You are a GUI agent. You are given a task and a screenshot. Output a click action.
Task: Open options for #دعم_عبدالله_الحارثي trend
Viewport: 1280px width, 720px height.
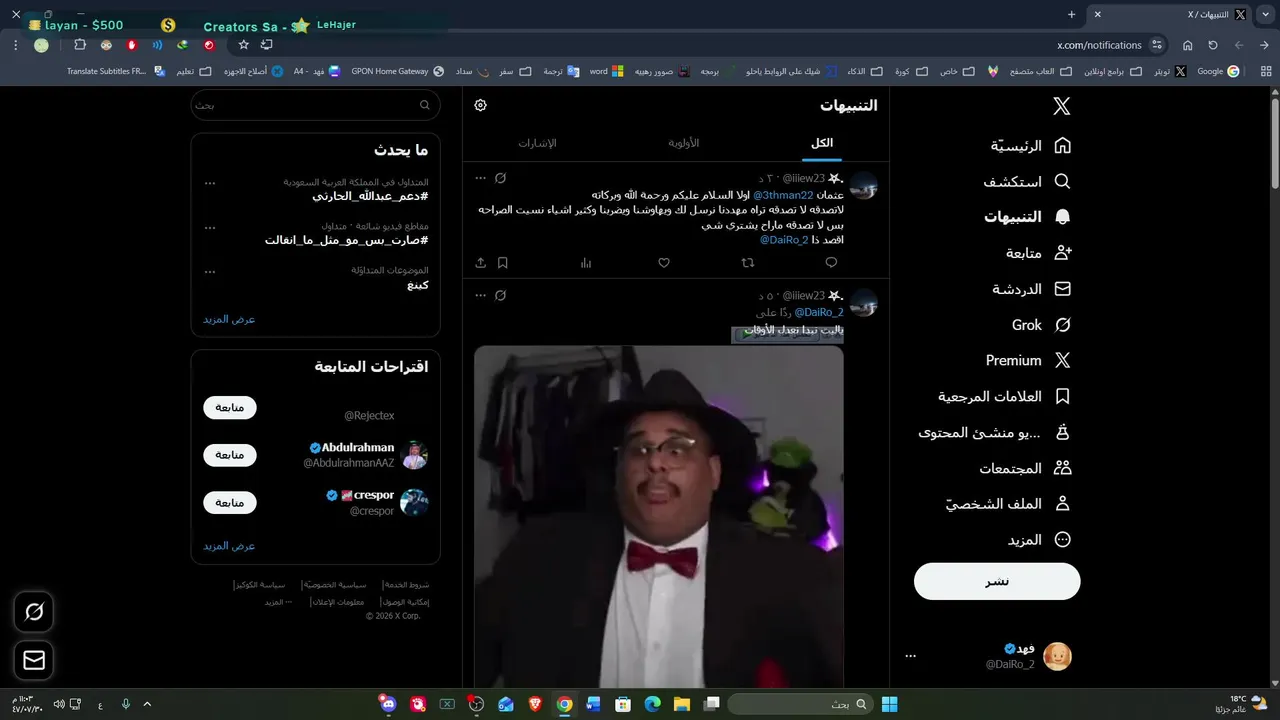pyautogui.click(x=210, y=183)
